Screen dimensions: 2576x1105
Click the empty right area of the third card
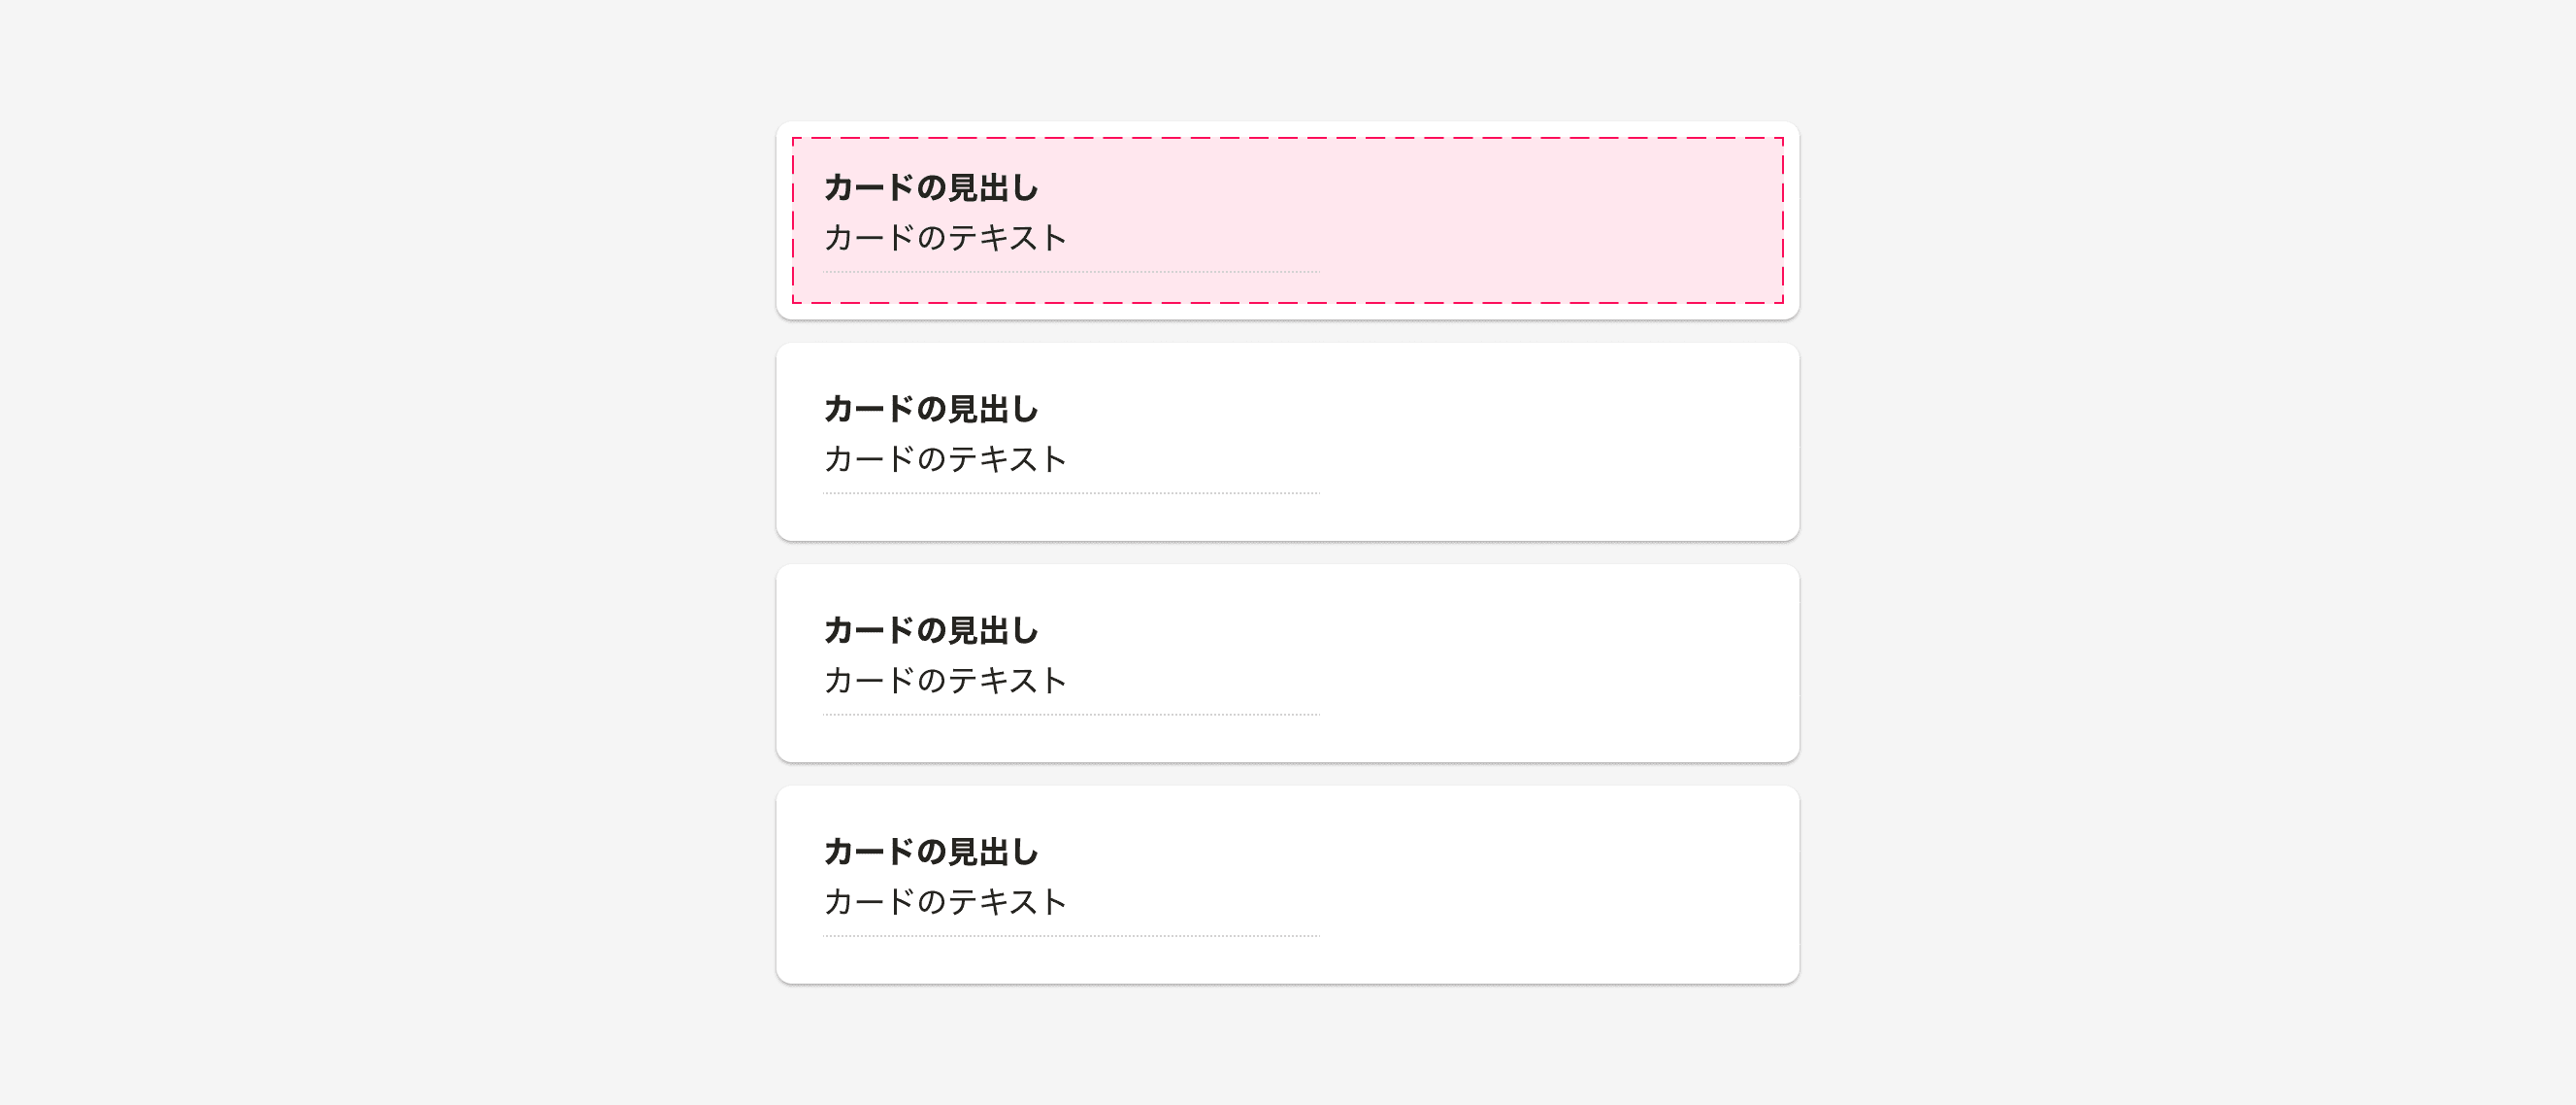tap(1600, 663)
